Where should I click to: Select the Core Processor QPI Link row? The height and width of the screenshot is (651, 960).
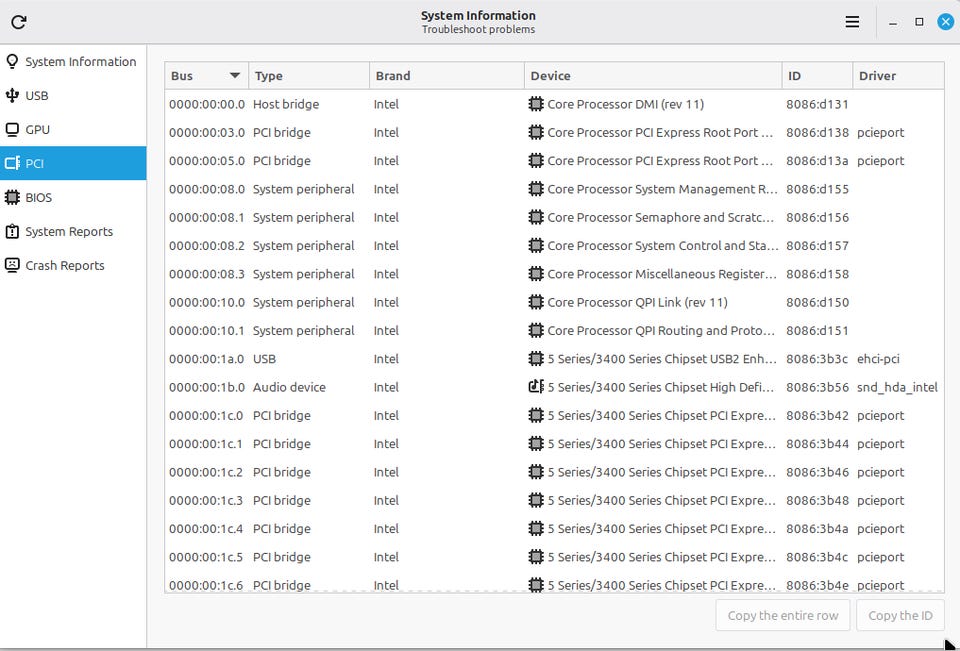click(637, 302)
